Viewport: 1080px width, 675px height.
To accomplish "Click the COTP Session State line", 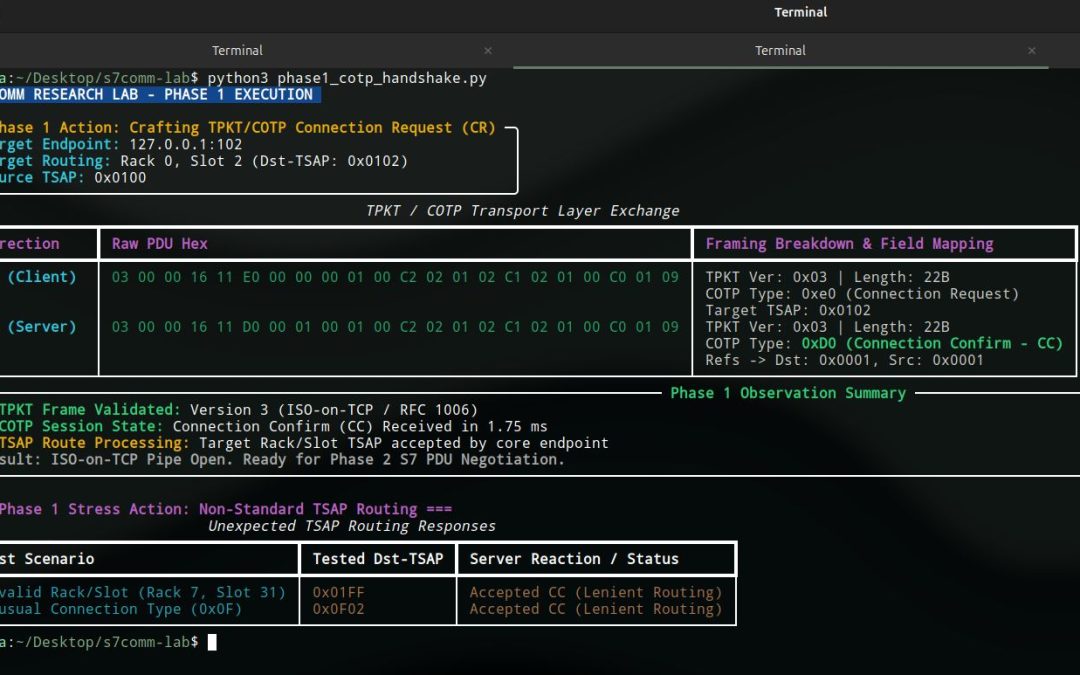I will (x=273, y=426).
